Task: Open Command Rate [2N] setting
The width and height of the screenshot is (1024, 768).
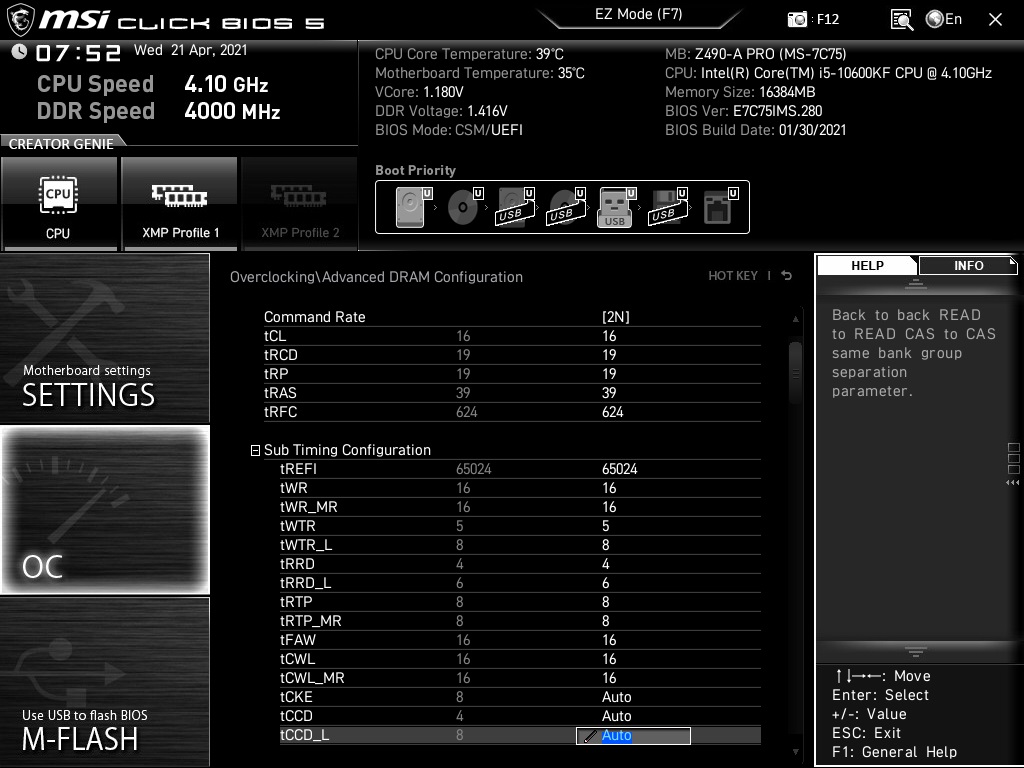Action: [x=616, y=317]
